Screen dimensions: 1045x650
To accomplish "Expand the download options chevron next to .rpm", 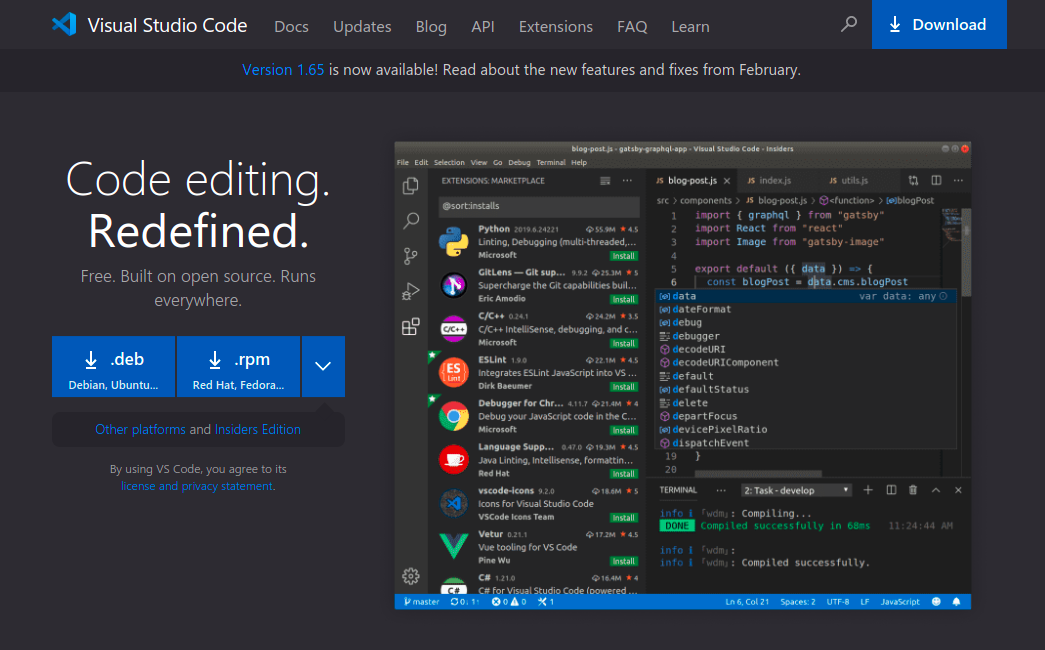I will pos(322,366).
